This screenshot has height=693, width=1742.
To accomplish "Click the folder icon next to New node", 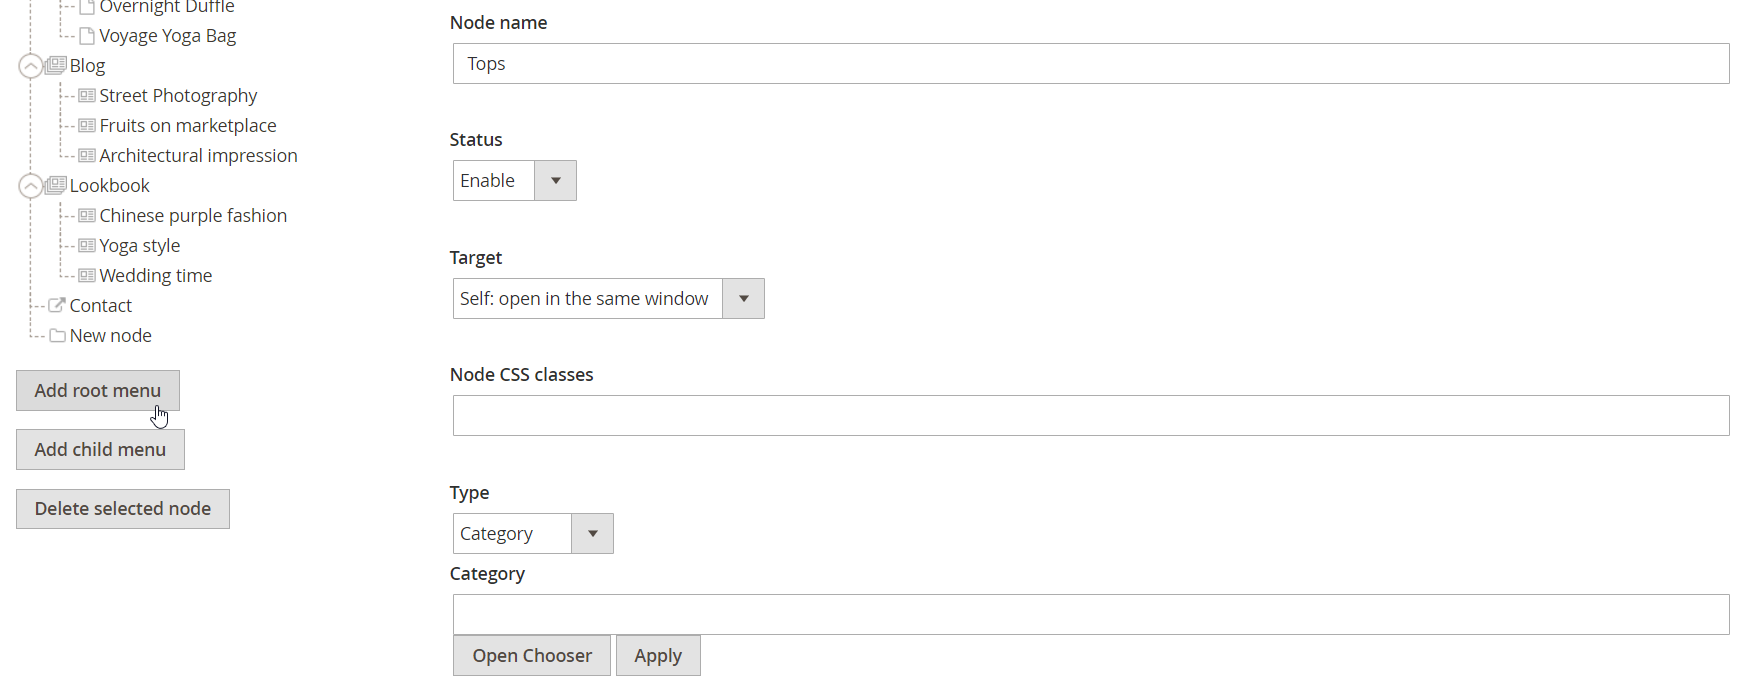I will 57,336.
